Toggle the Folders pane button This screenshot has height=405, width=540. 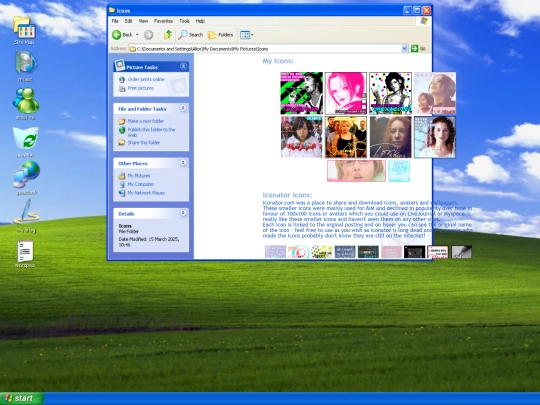point(220,35)
